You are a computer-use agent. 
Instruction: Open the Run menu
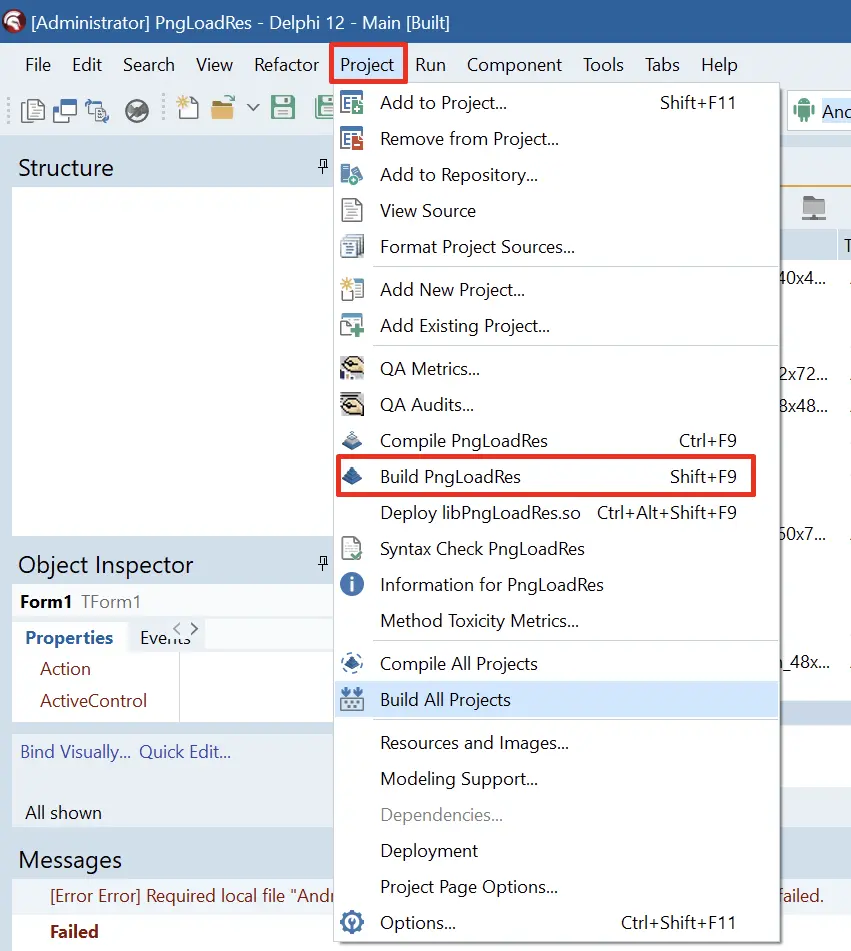(430, 64)
